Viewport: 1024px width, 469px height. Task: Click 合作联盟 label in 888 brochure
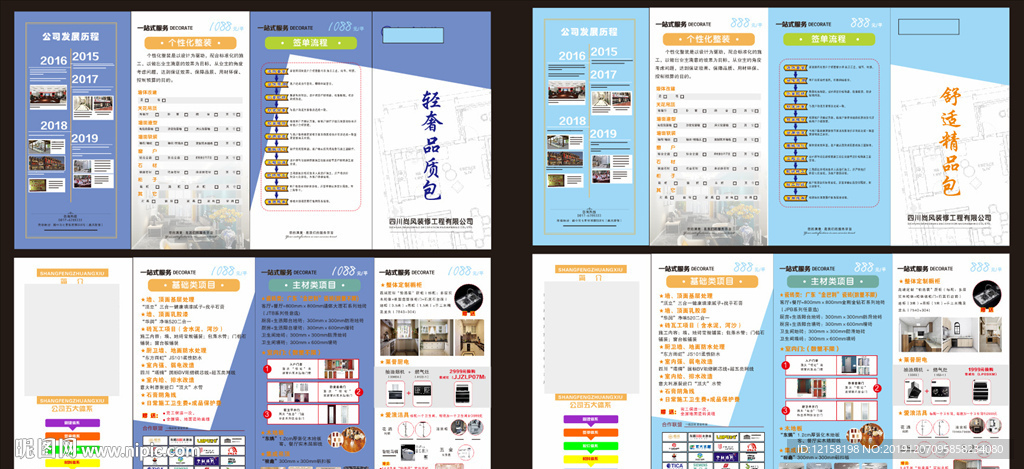(673, 425)
